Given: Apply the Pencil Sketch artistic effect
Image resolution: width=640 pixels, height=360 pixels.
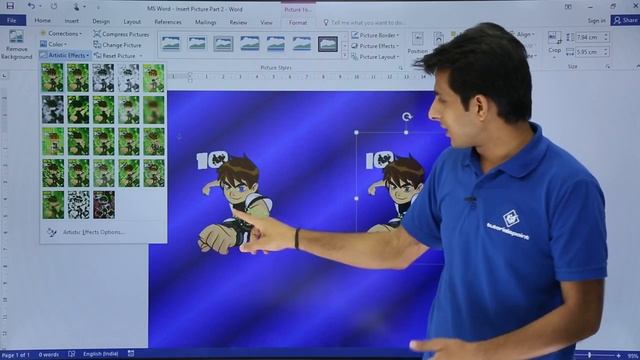Looking at the screenshot, I should click(129, 78).
